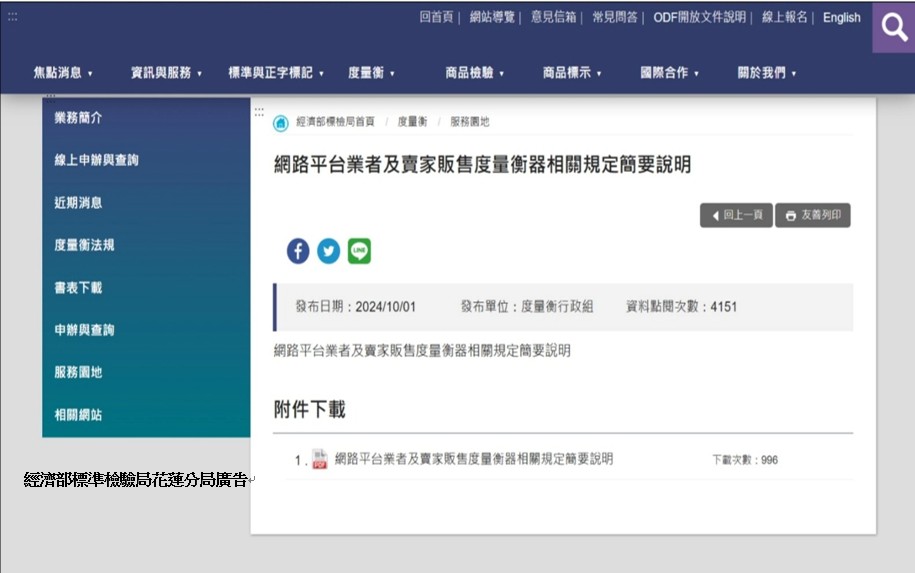
Task: Expand the 關於我們 dropdown menu
Action: tap(766, 73)
